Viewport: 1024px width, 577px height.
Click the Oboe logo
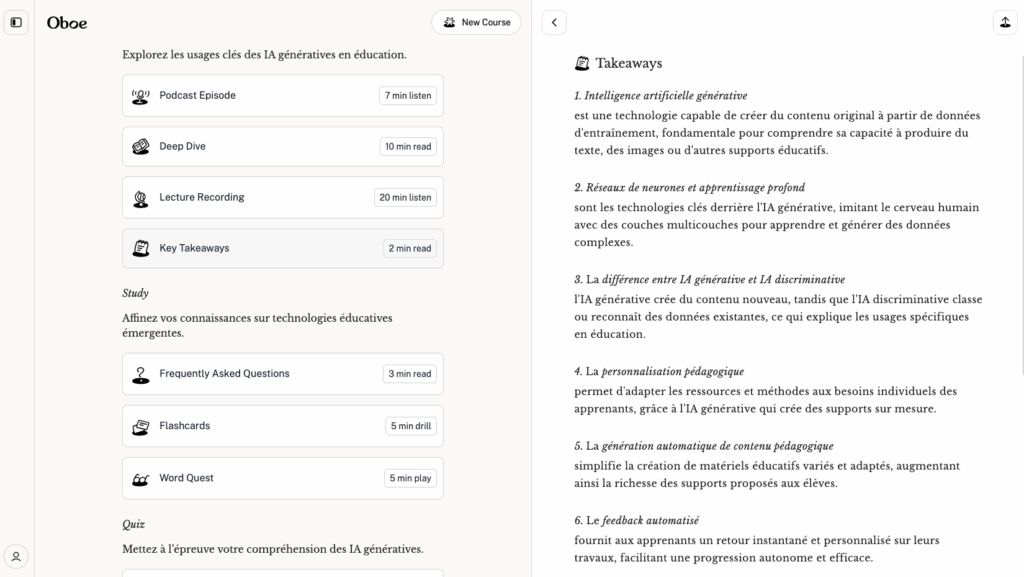click(67, 22)
